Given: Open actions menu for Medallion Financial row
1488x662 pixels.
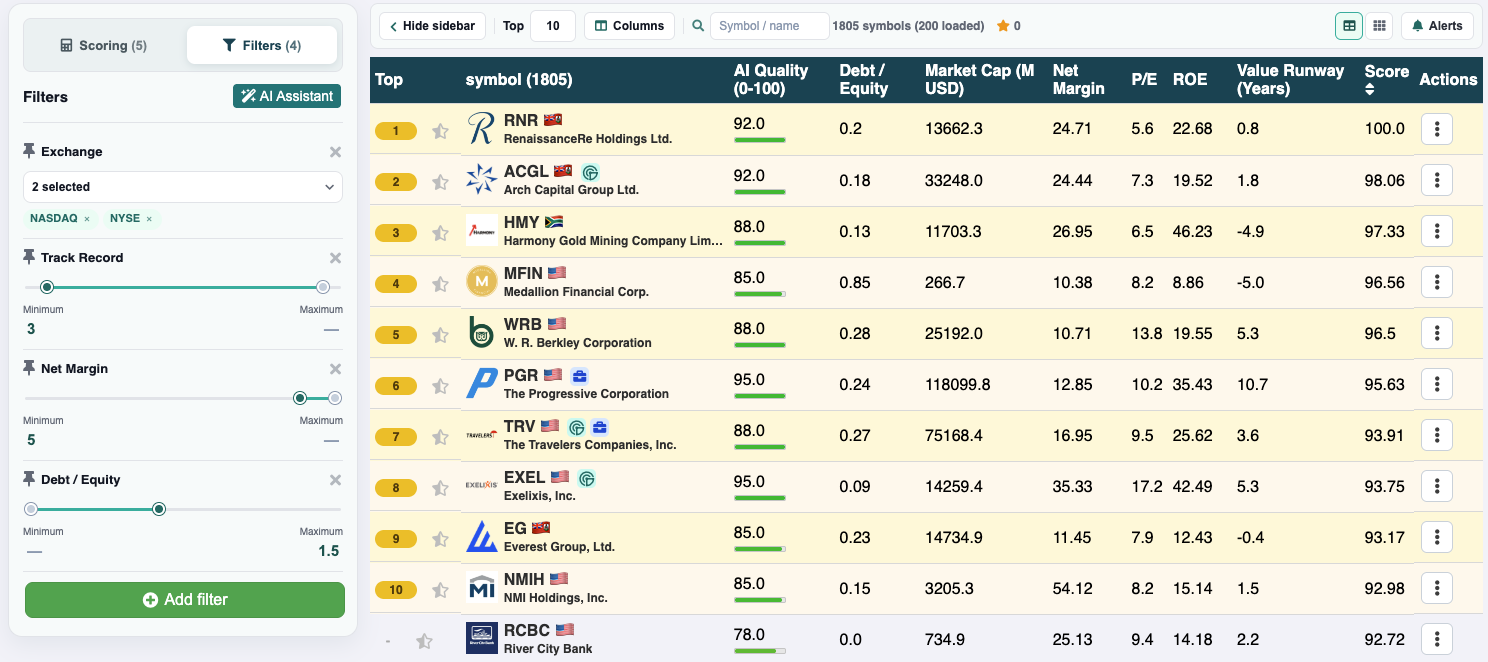Looking at the screenshot, I should click(x=1436, y=282).
